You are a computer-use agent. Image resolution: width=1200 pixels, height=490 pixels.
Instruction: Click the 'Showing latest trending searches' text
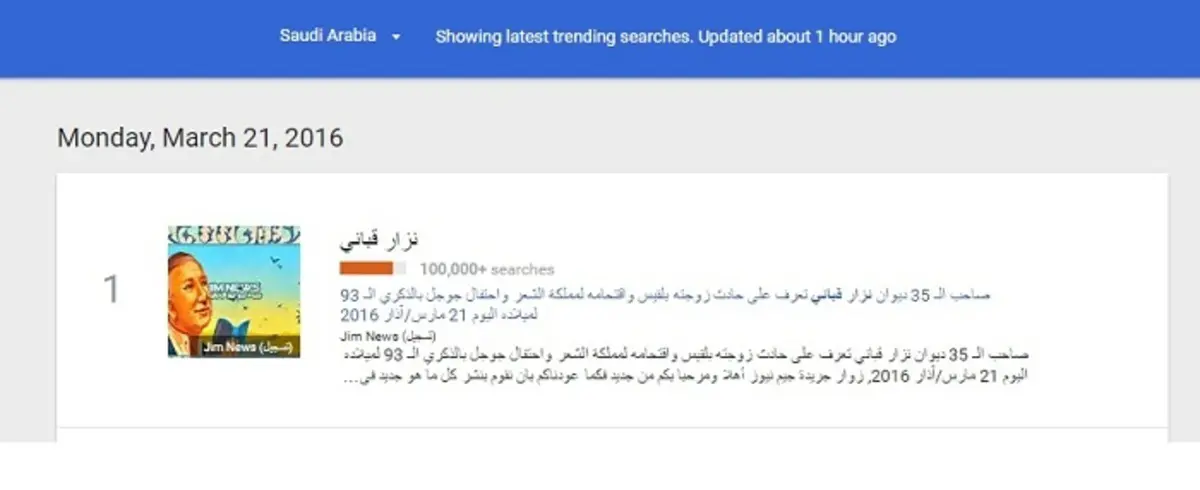(563, 37)
